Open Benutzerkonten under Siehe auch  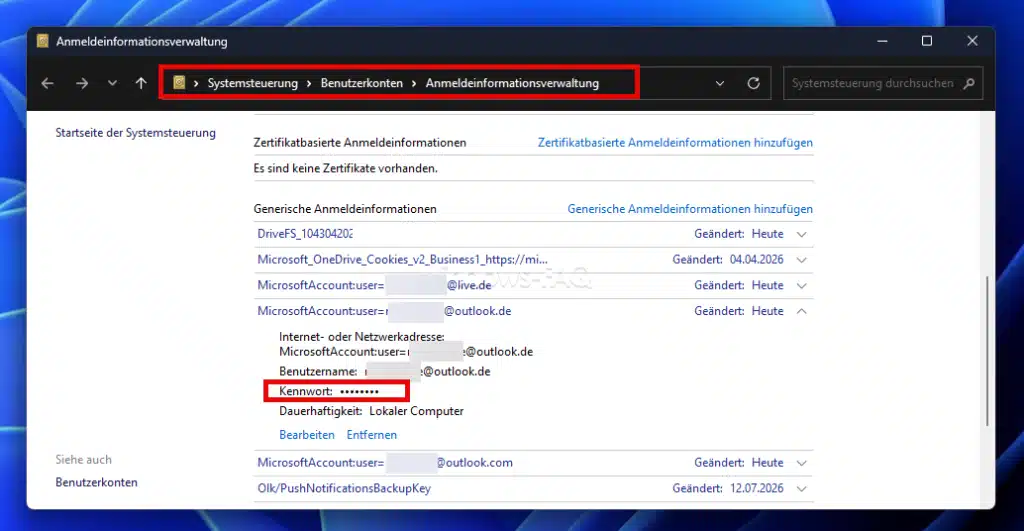pos(96,483)
